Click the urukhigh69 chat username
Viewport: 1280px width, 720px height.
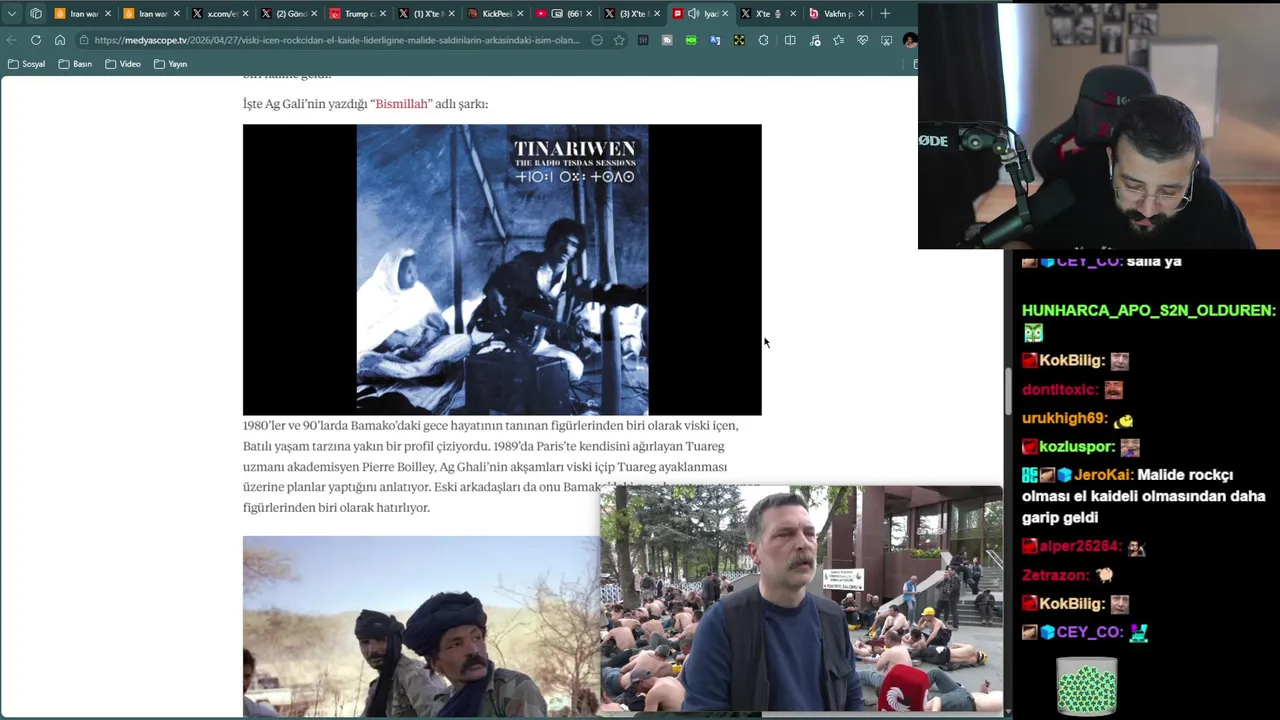[x=1064, y=419]
